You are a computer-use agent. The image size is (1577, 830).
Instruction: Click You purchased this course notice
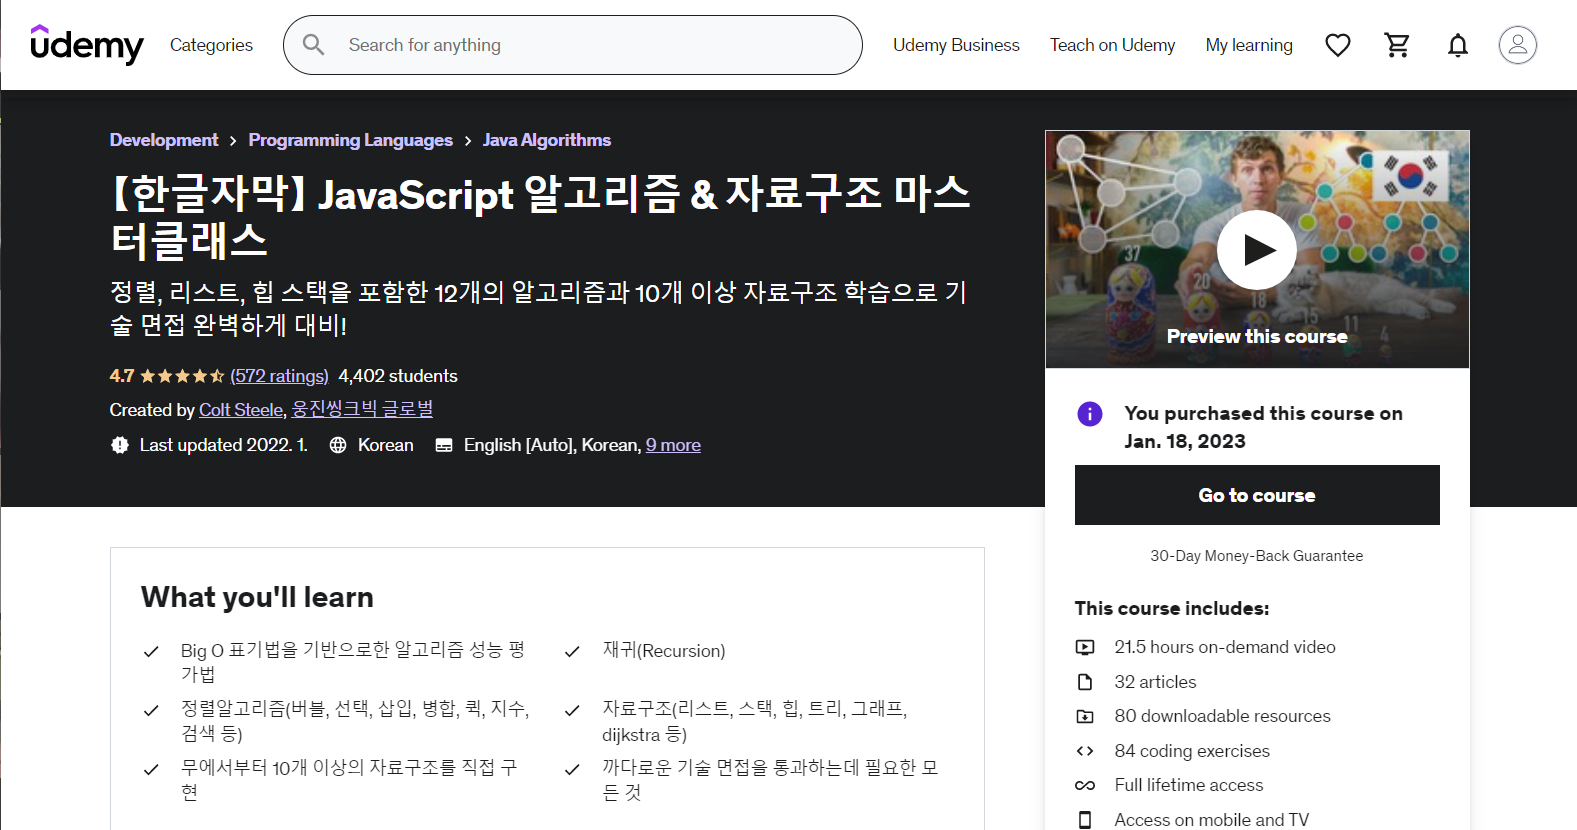(x=1263, y=427)
